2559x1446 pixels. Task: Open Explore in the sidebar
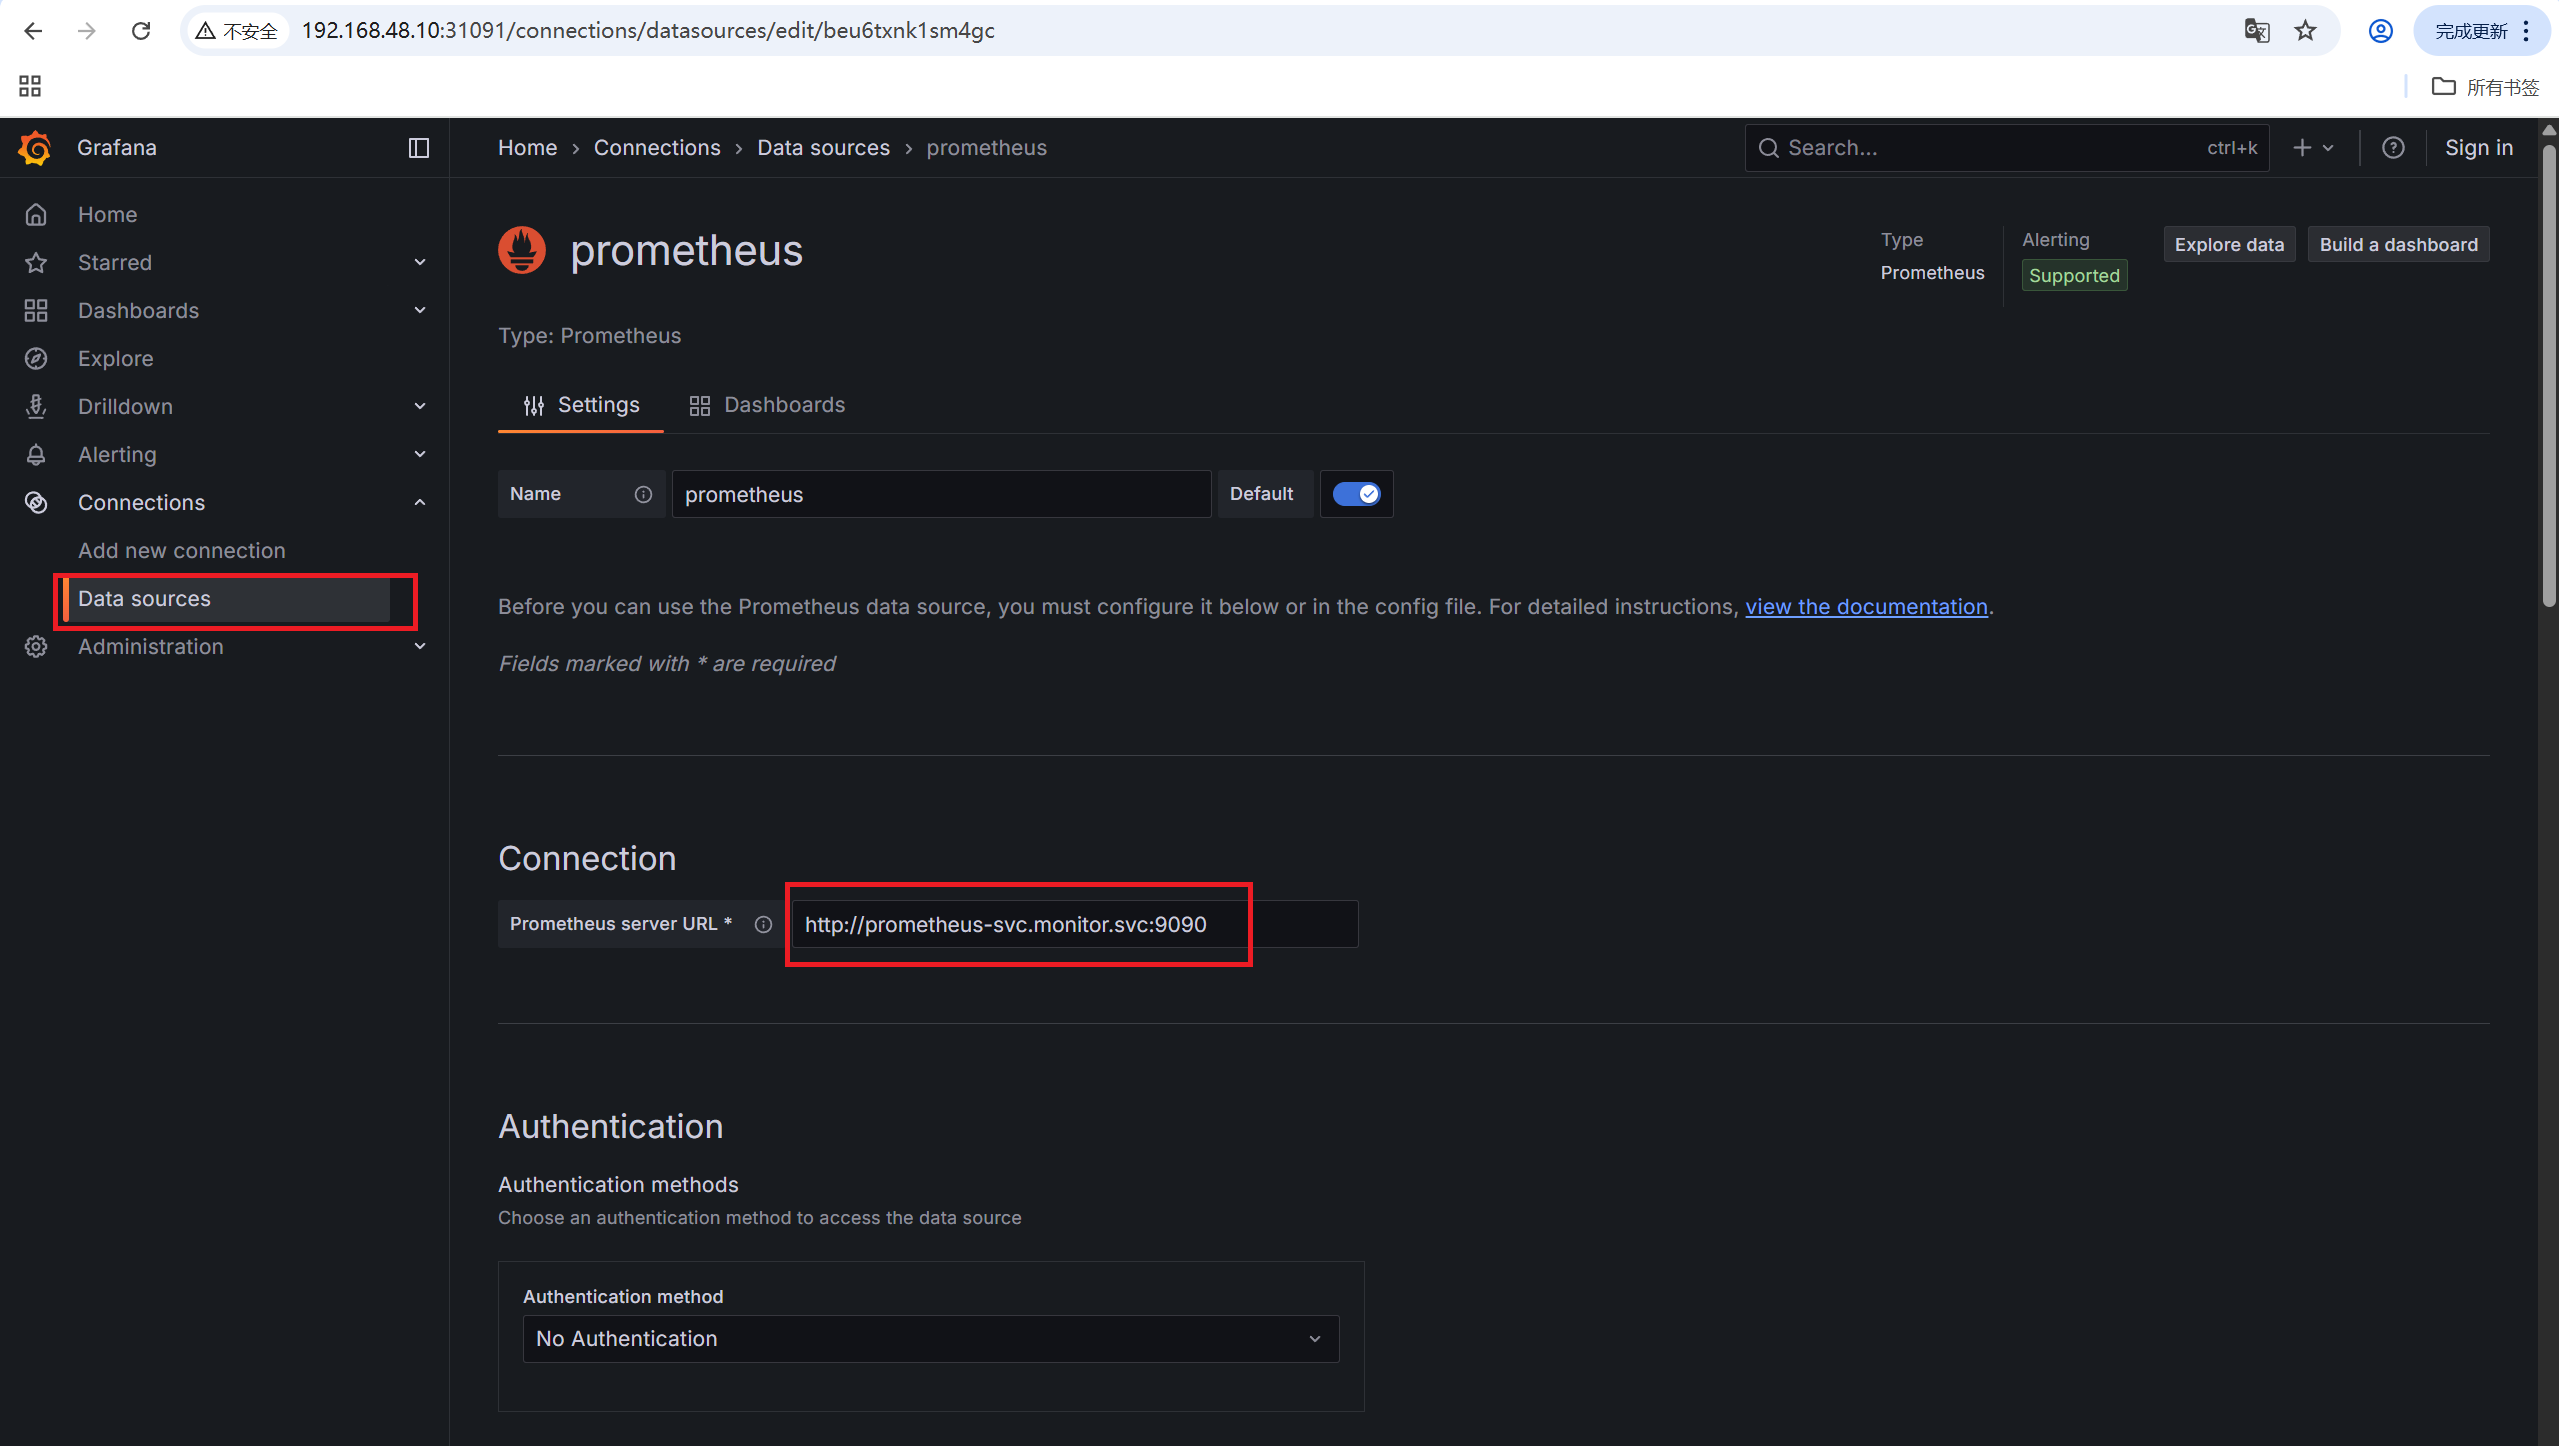tap(116, 358)
